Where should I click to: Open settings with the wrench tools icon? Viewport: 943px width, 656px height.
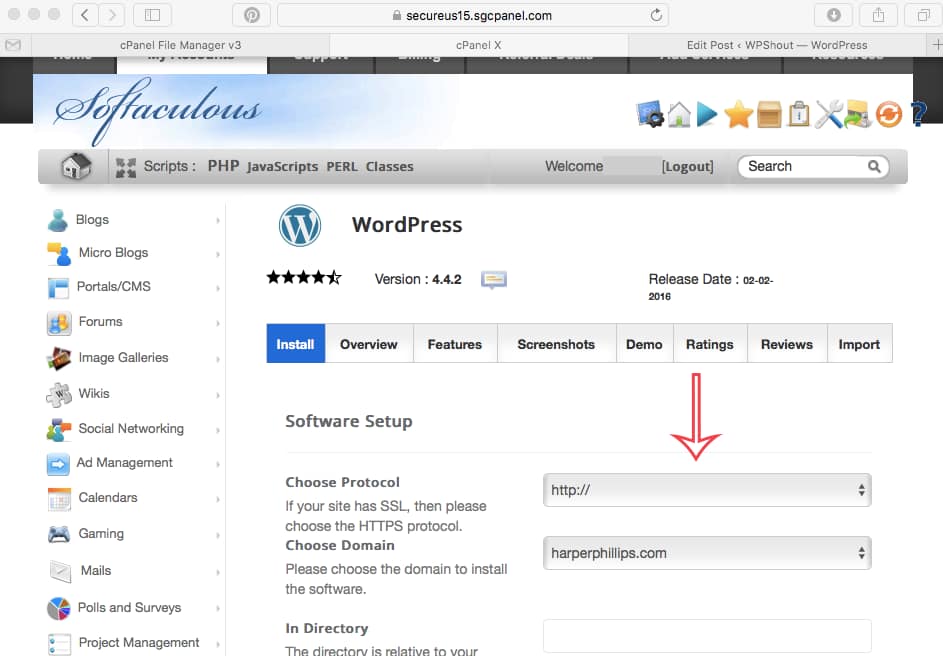tap(829, 114)
